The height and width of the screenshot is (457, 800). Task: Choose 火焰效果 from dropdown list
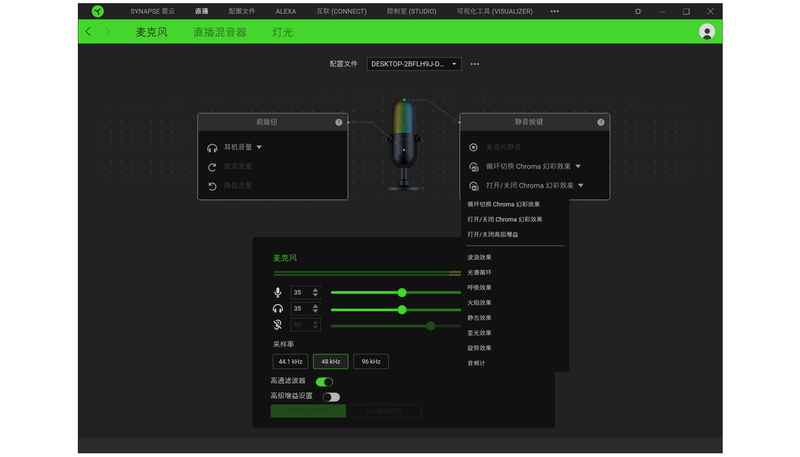pos(480,303)
